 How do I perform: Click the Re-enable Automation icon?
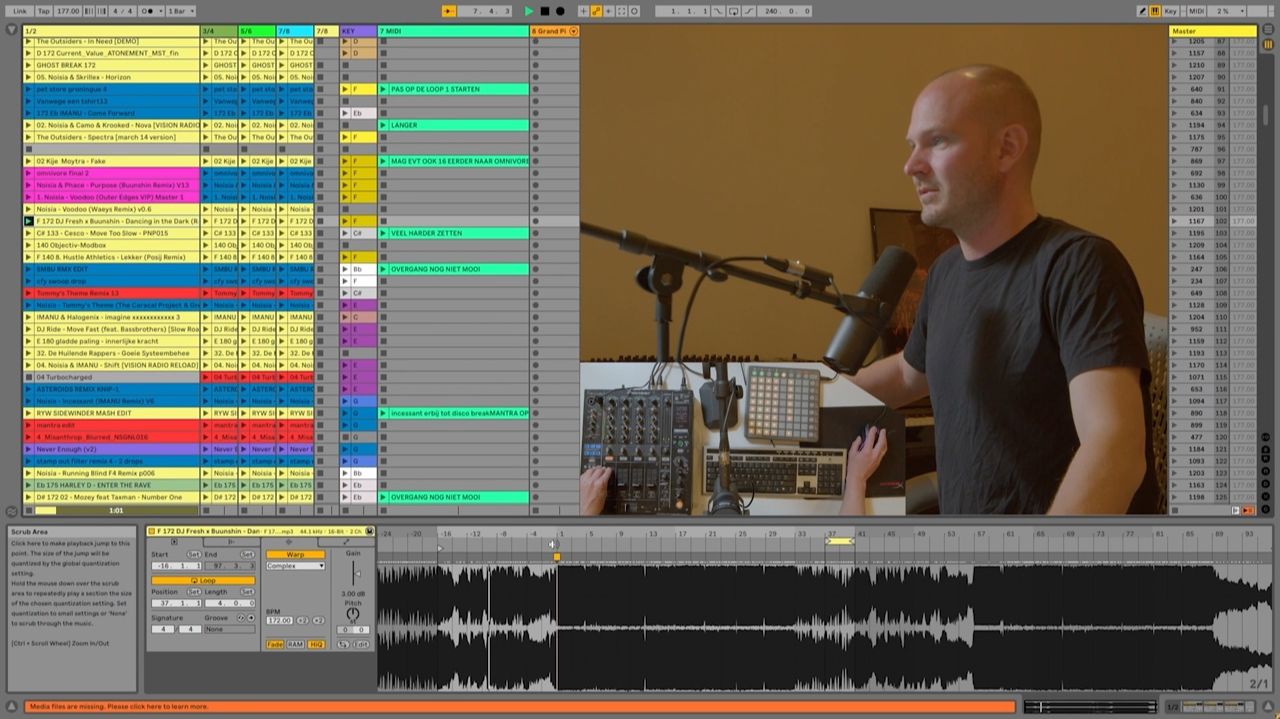[x=608, y=11]
